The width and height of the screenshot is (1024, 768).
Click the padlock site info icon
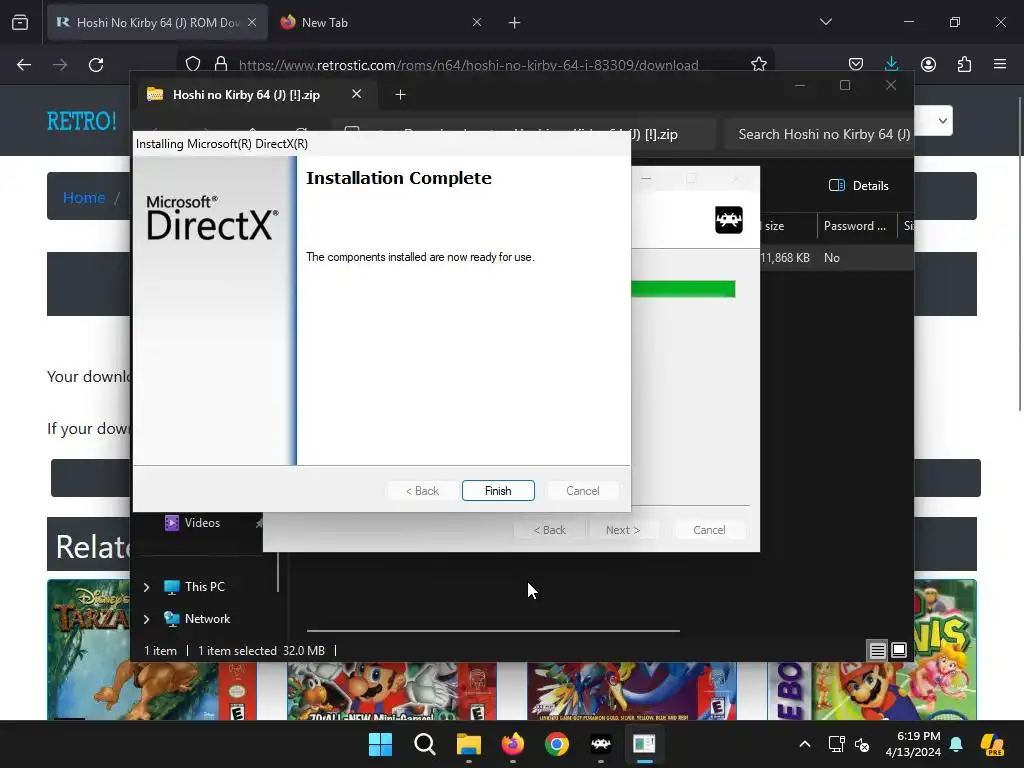point(221,64)
